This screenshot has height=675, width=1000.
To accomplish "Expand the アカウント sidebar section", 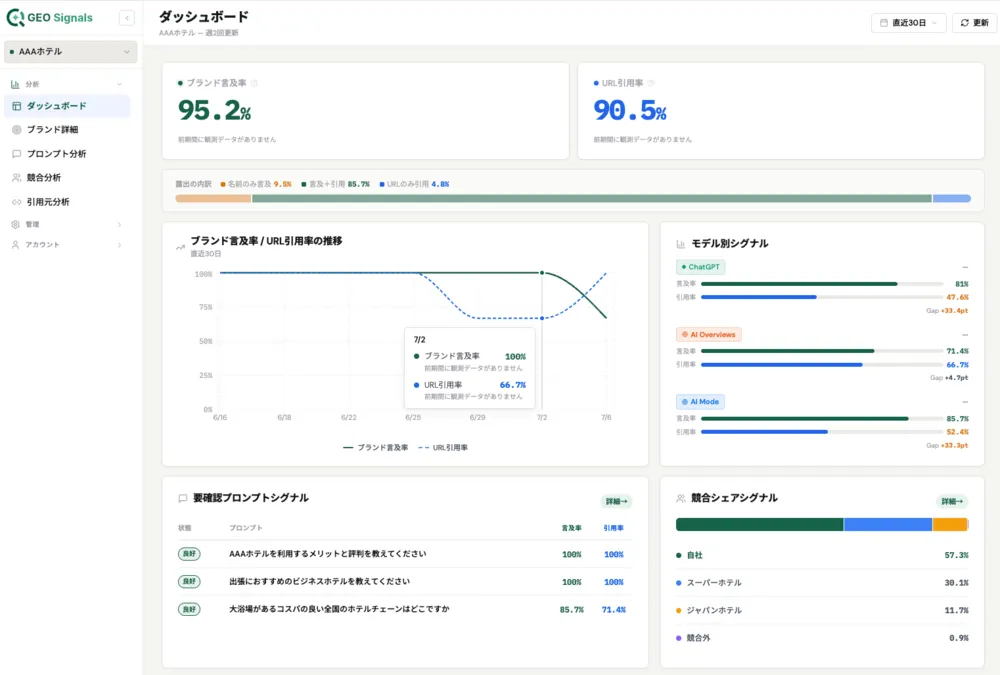I will click(67, 245).
